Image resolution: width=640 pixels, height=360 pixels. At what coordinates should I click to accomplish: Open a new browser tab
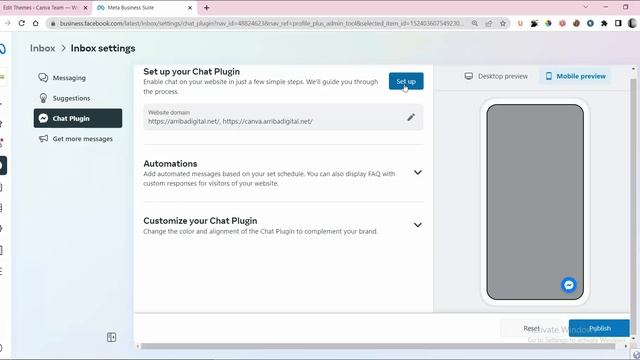click(207, 8)
